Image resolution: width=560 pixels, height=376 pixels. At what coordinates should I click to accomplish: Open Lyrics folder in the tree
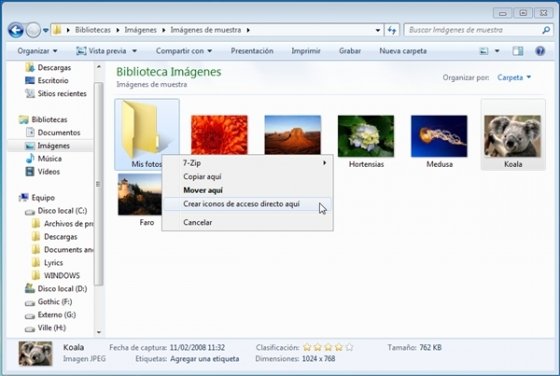coord(48,263)
